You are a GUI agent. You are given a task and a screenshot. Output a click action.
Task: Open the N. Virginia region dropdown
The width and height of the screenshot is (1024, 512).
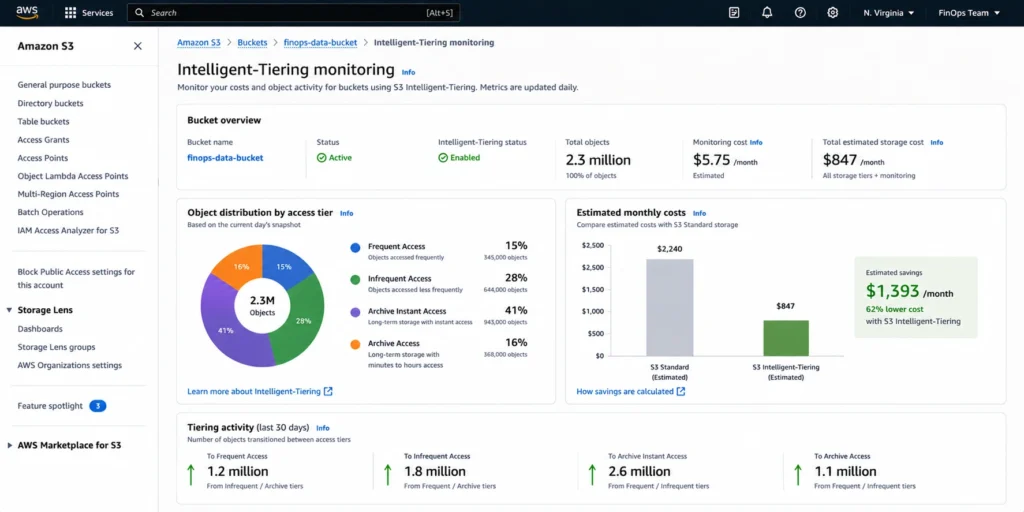pyautogui.click(x=888, y=13)
